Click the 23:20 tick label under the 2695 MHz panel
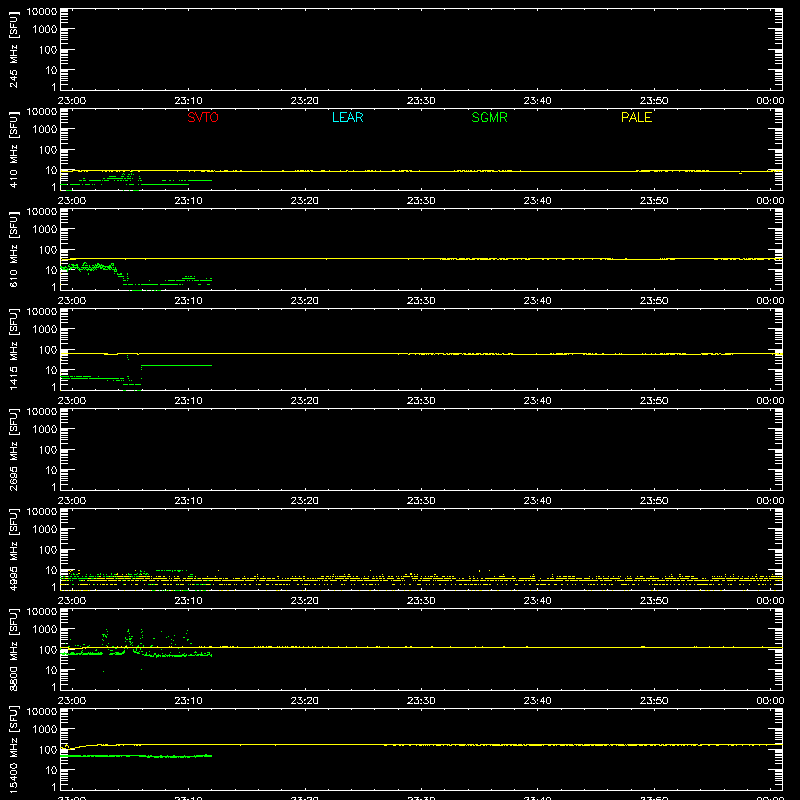The height and width of the screenshot is (800, 800). 305,501
